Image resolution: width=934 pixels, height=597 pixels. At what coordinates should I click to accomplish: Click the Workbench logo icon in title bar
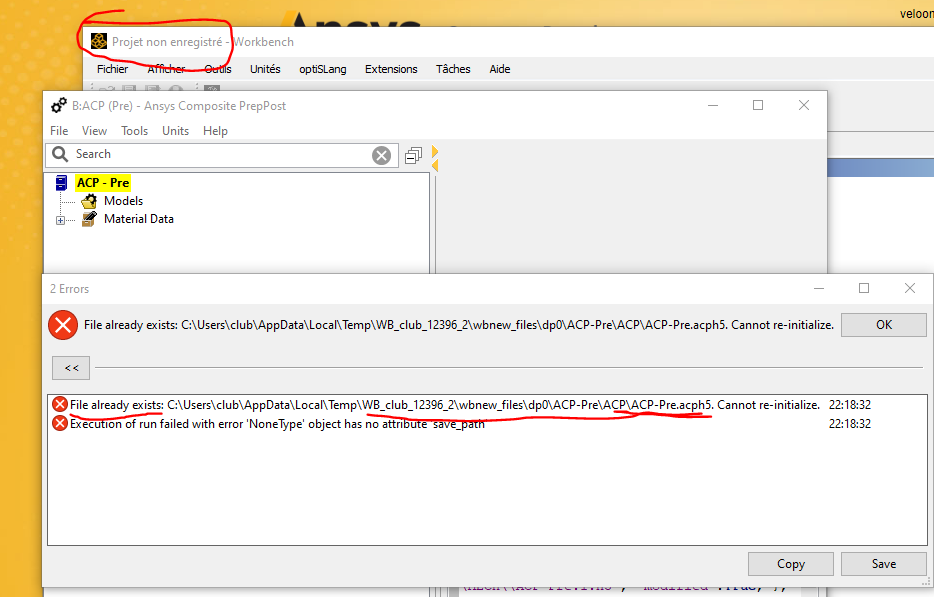point(99,41)
